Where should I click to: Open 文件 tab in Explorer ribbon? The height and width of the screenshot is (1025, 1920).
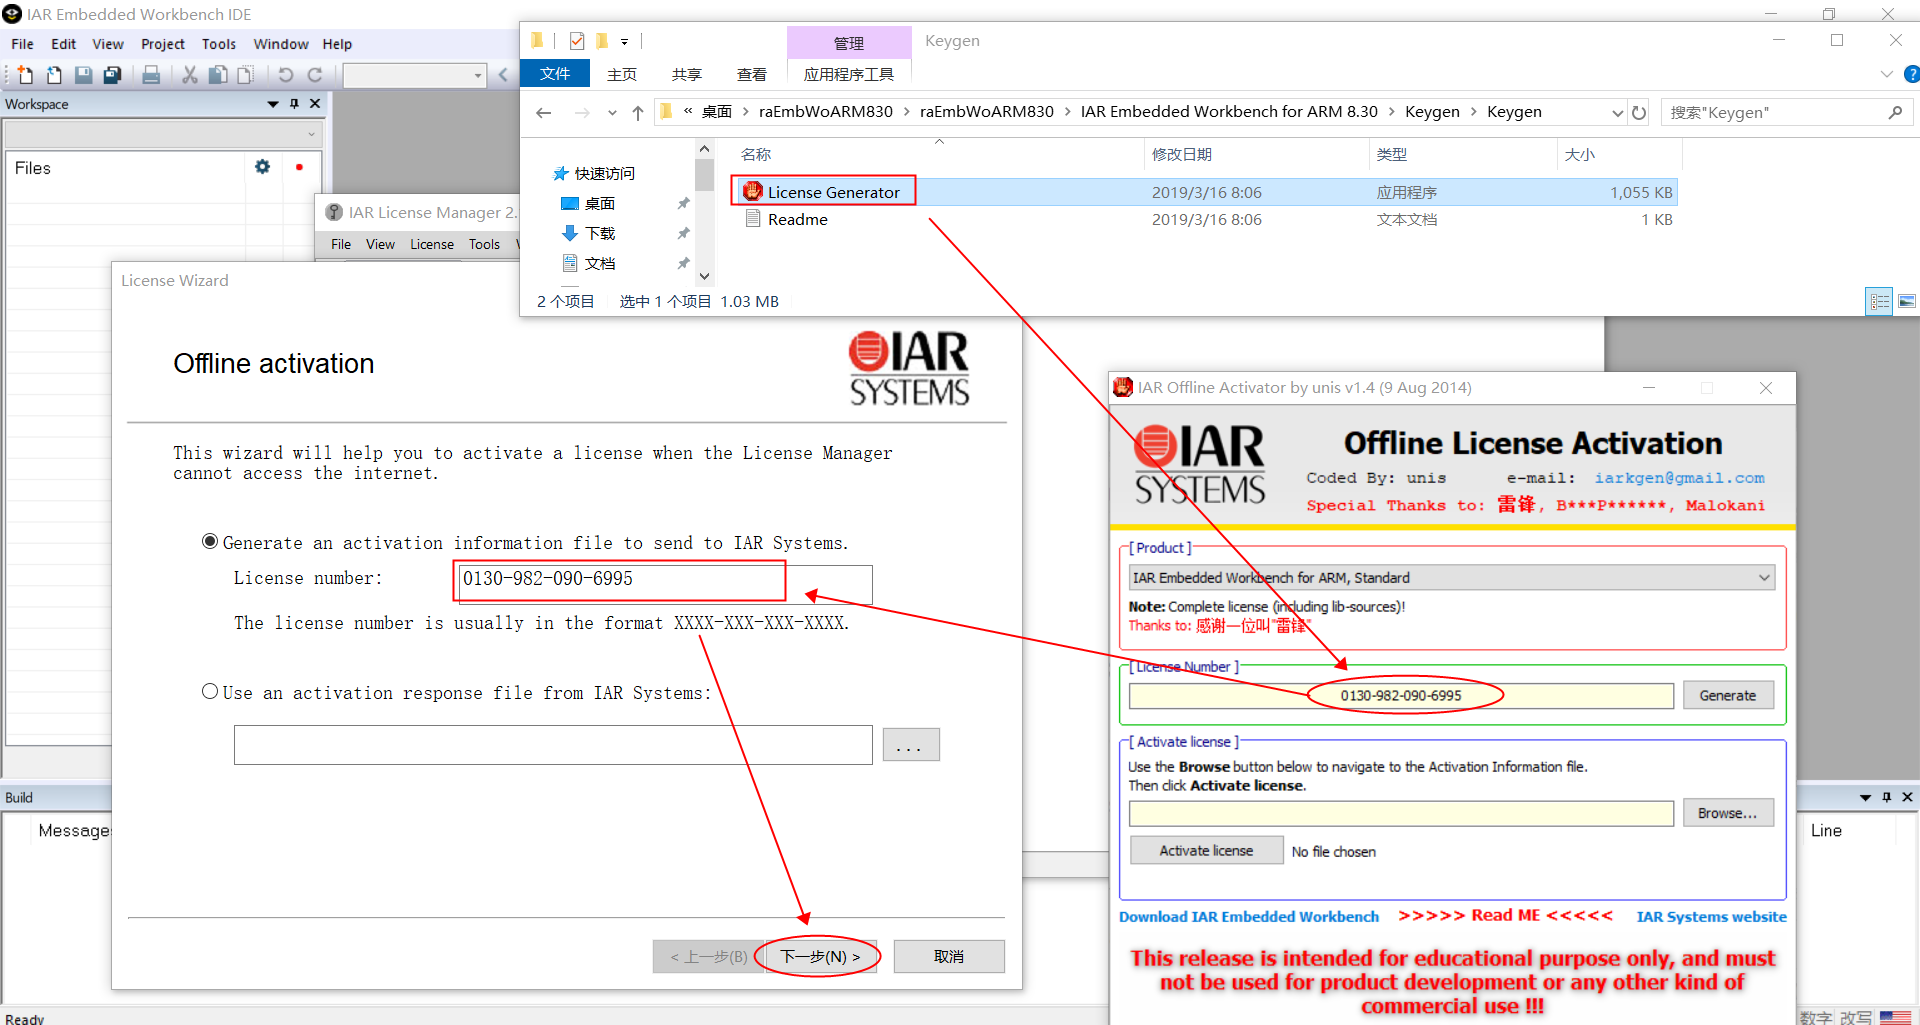click(x=555, y=73)
